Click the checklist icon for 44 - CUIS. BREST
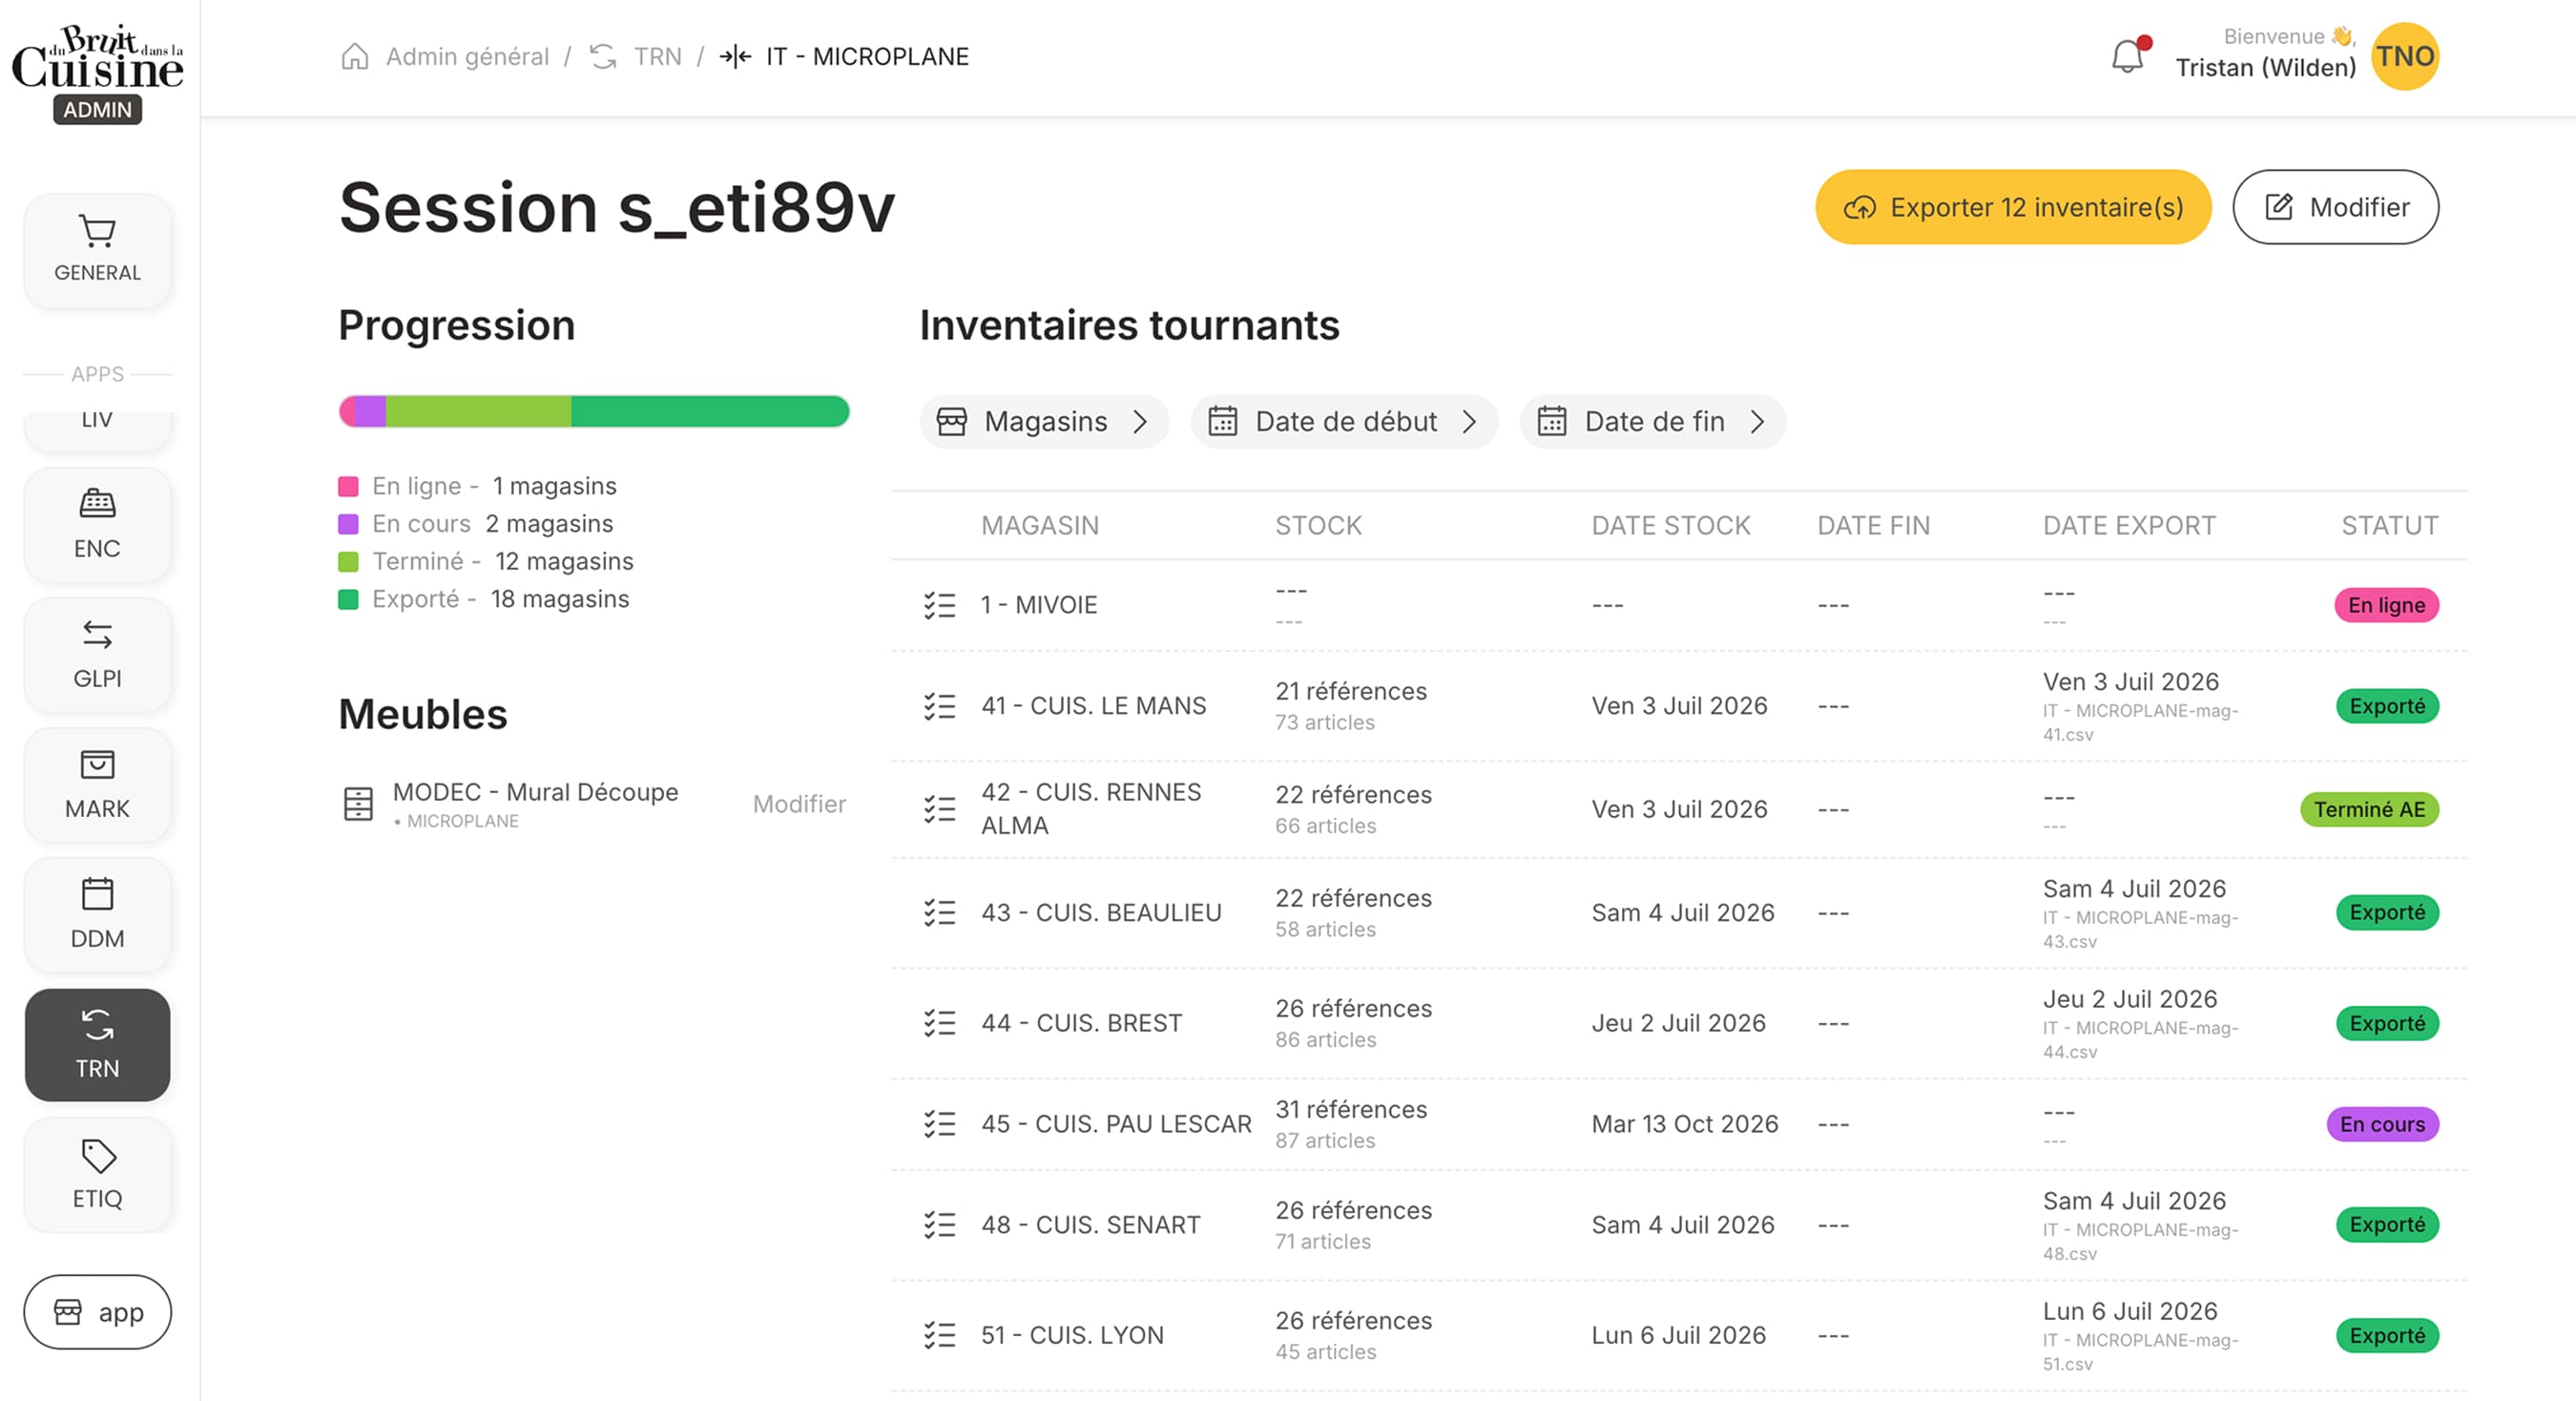 [939, 1023]
